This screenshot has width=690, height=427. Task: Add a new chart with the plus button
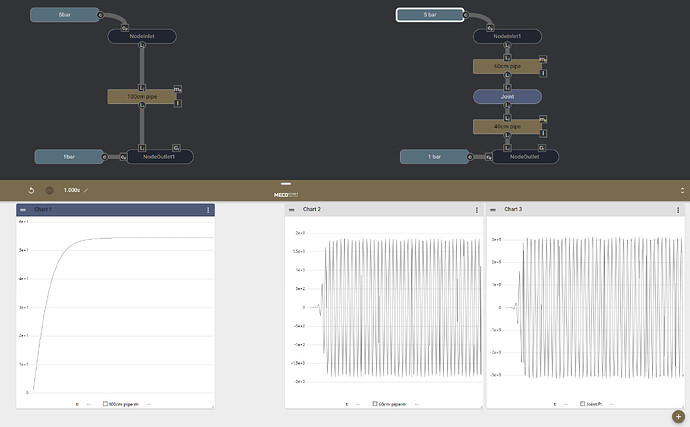pos(677,415)
